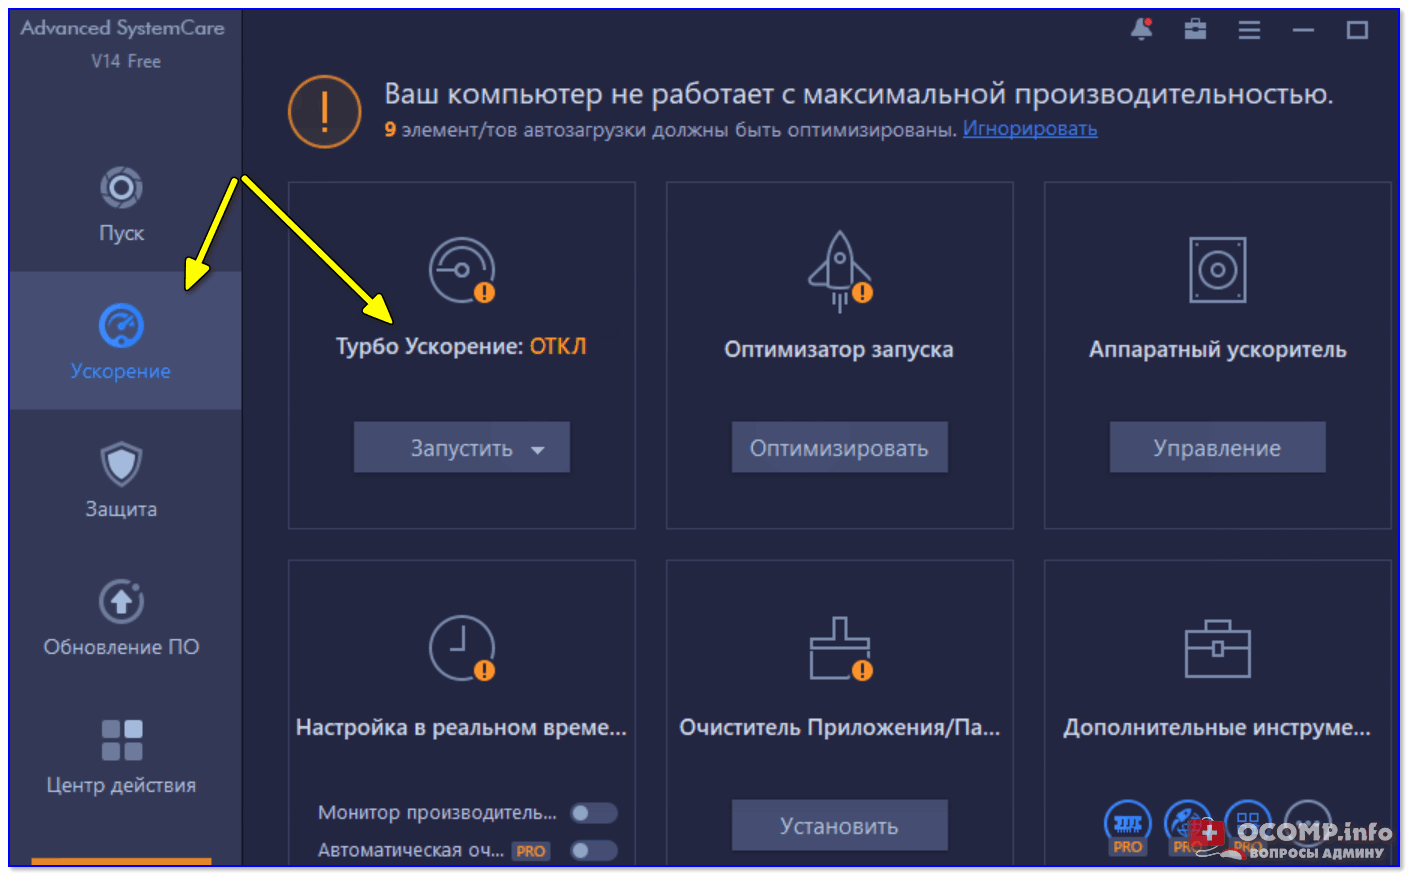The image size is (1408, 875).
Task: Click the clock icon for real-time tuning
Action: click(461, 648)
